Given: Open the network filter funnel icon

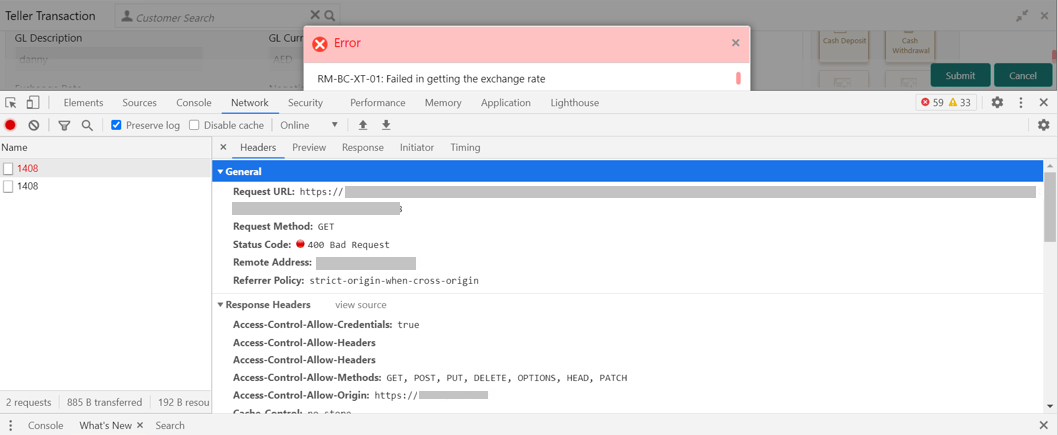Looking at the screenshot, I should 64,125.
